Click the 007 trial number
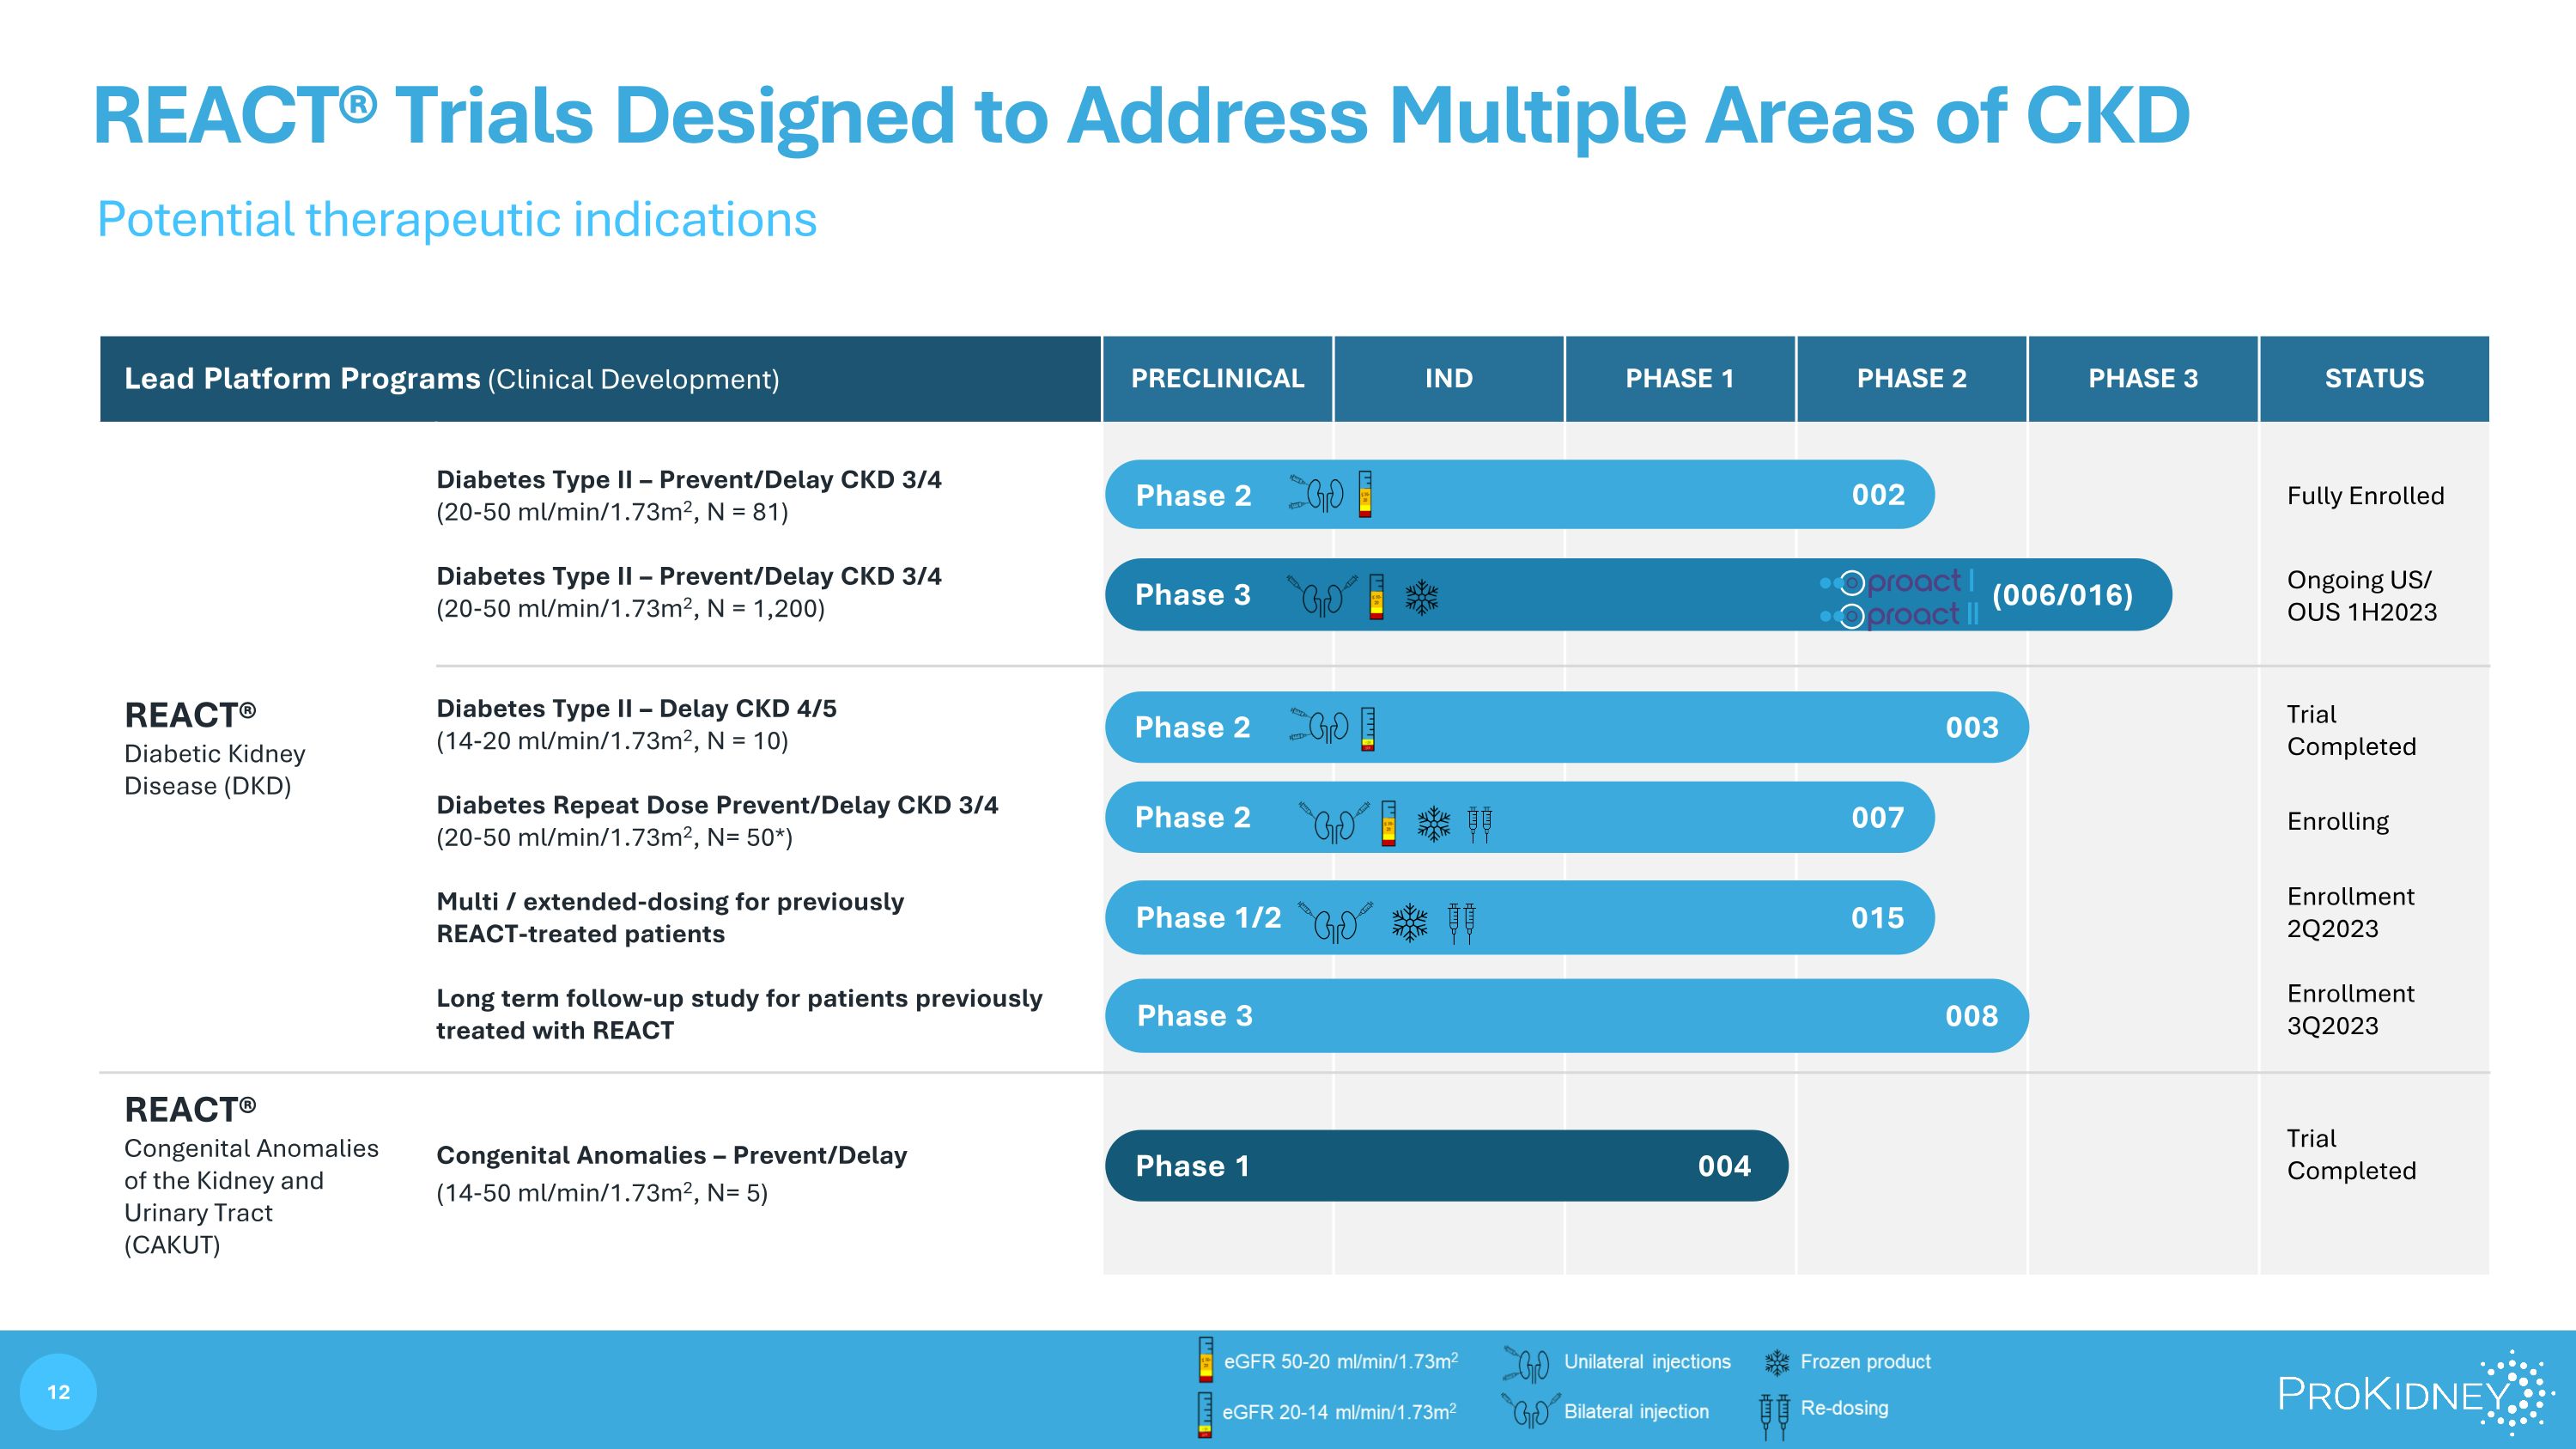Screen dimensions: 2576x1449 (1877, 817)
